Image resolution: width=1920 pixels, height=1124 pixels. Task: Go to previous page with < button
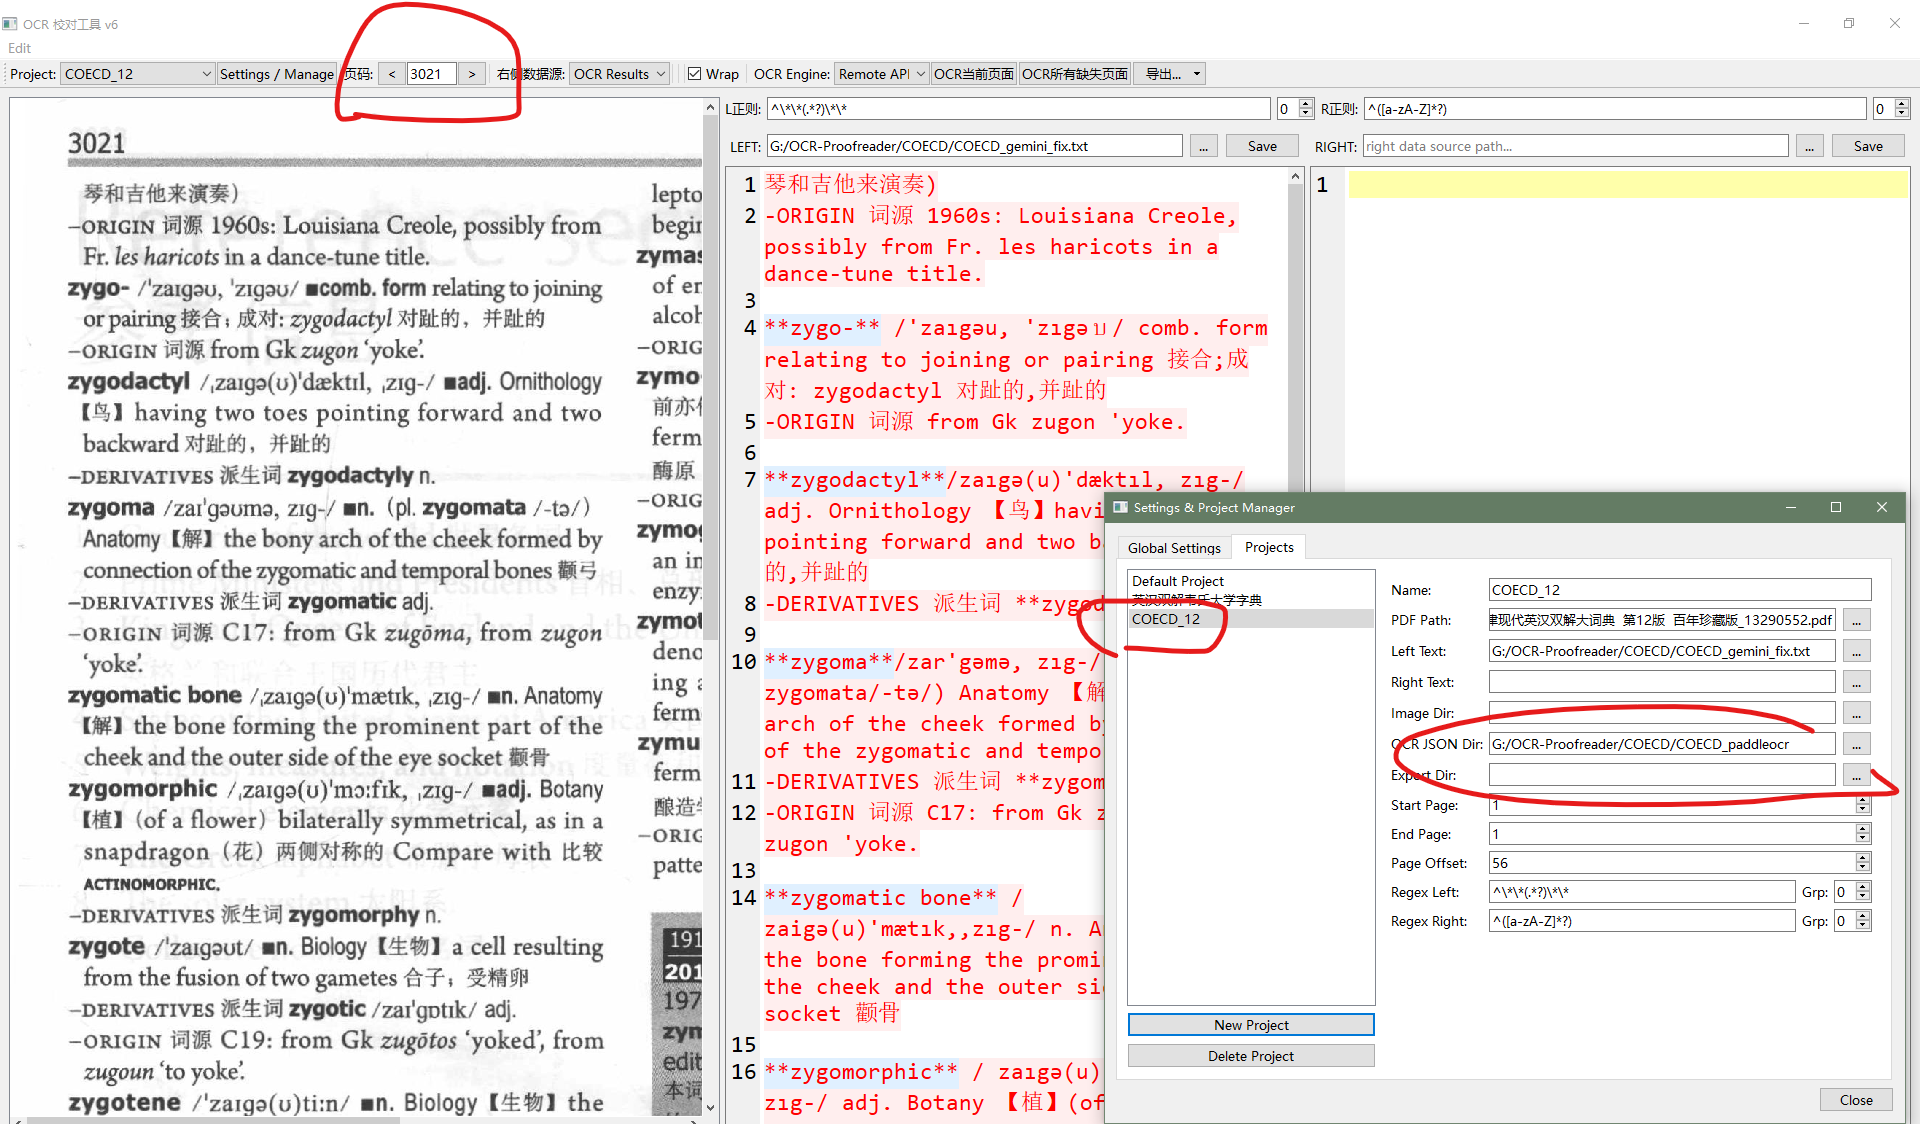(x=392, y=74)
